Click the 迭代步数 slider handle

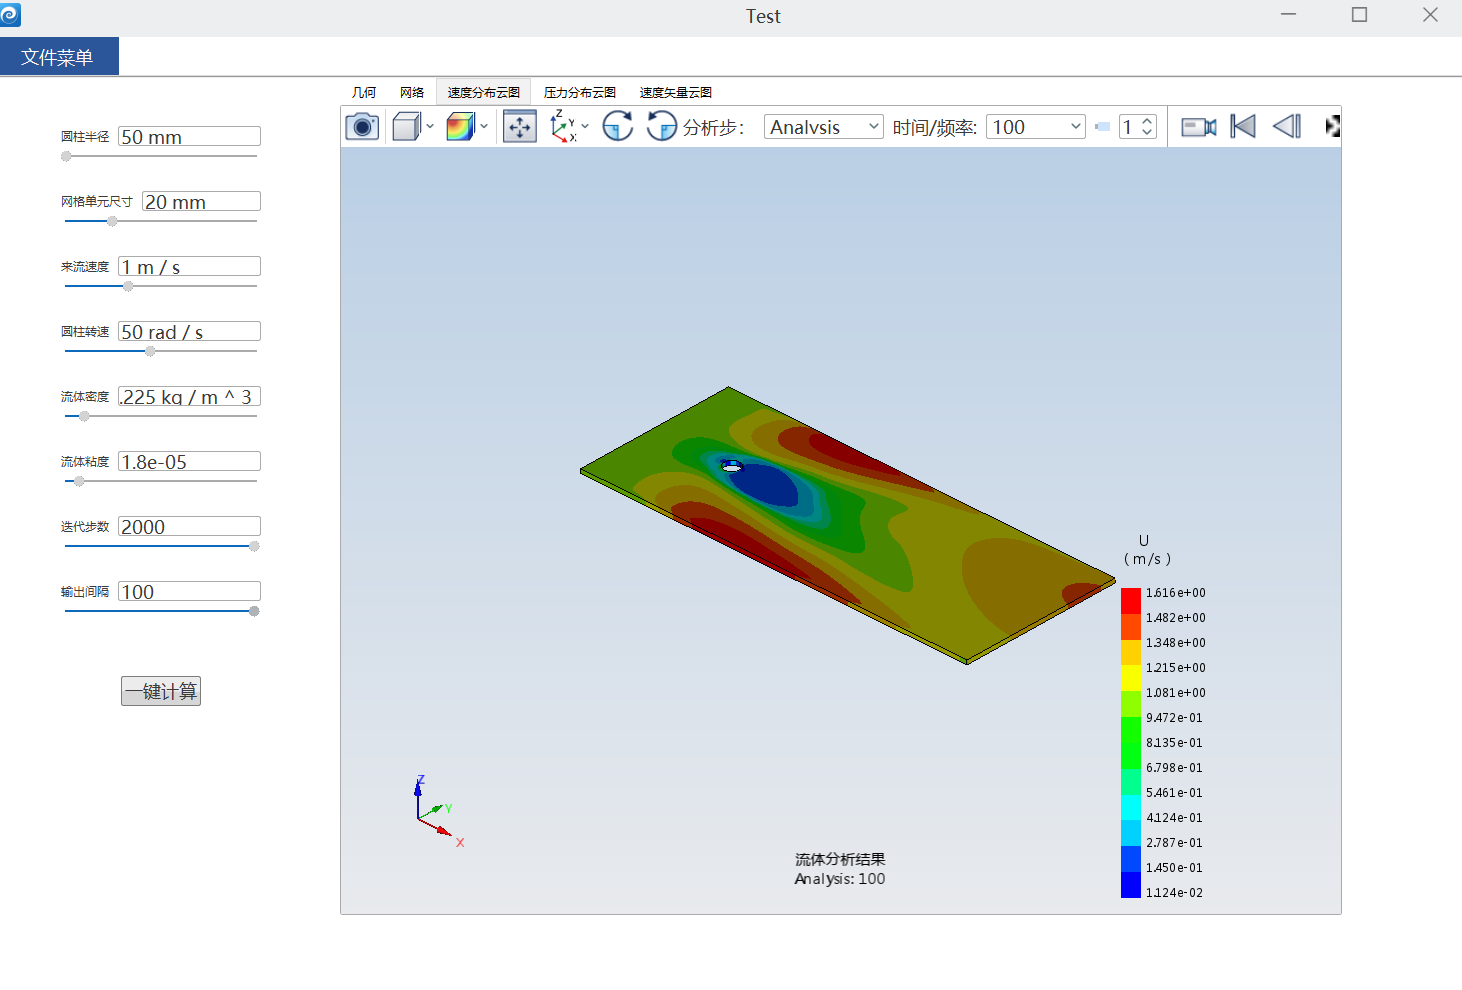[254, 546]
